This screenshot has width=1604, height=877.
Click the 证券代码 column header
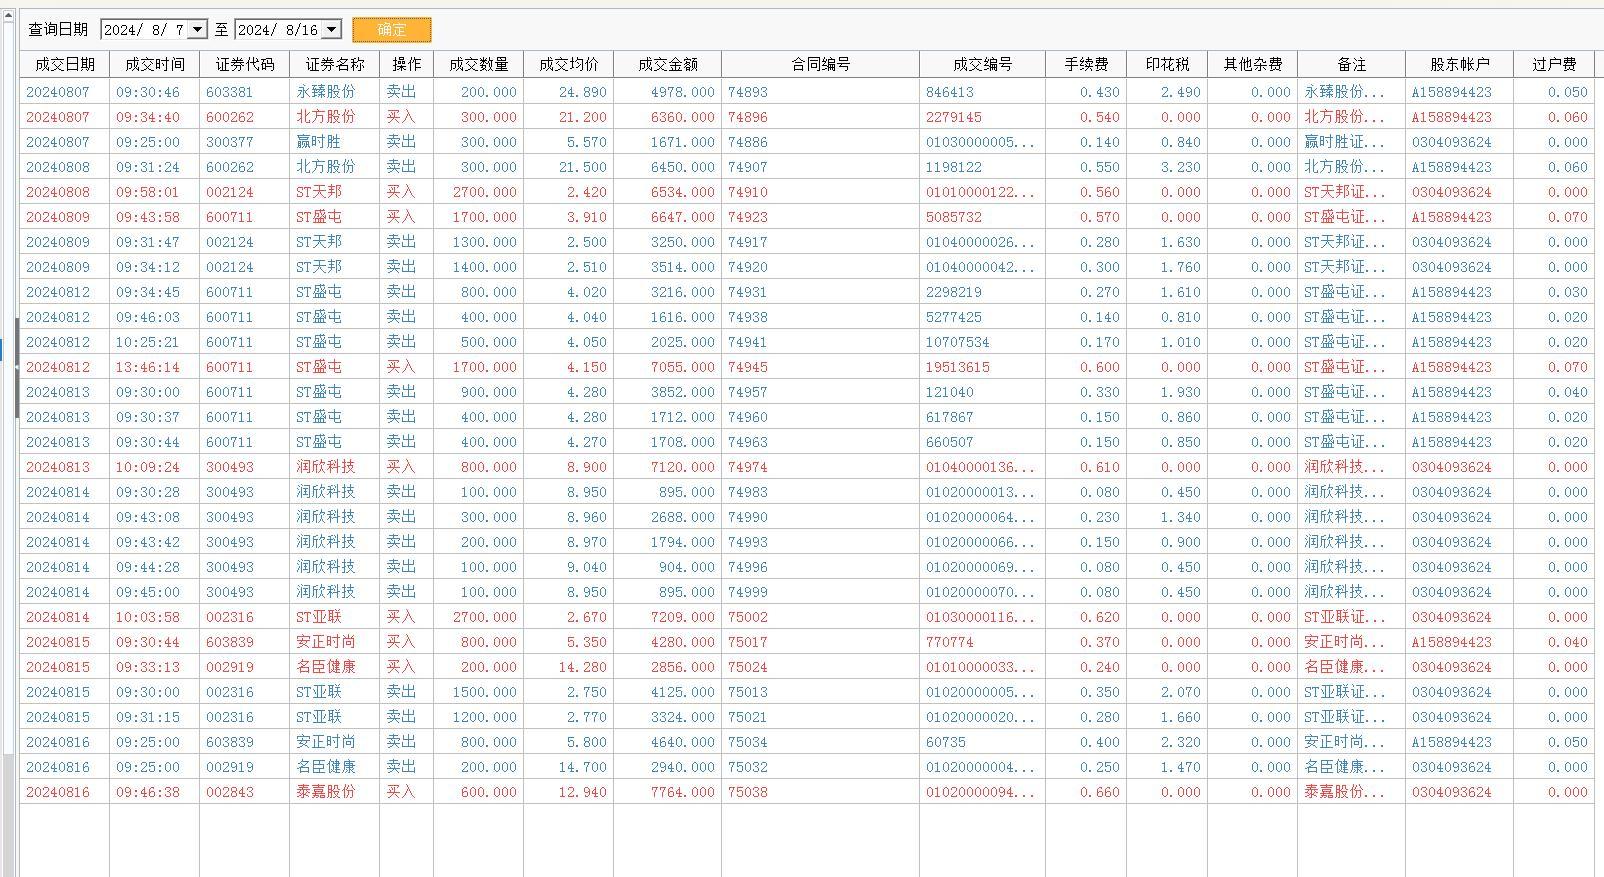pyautogui.click(x=244, y=64)
